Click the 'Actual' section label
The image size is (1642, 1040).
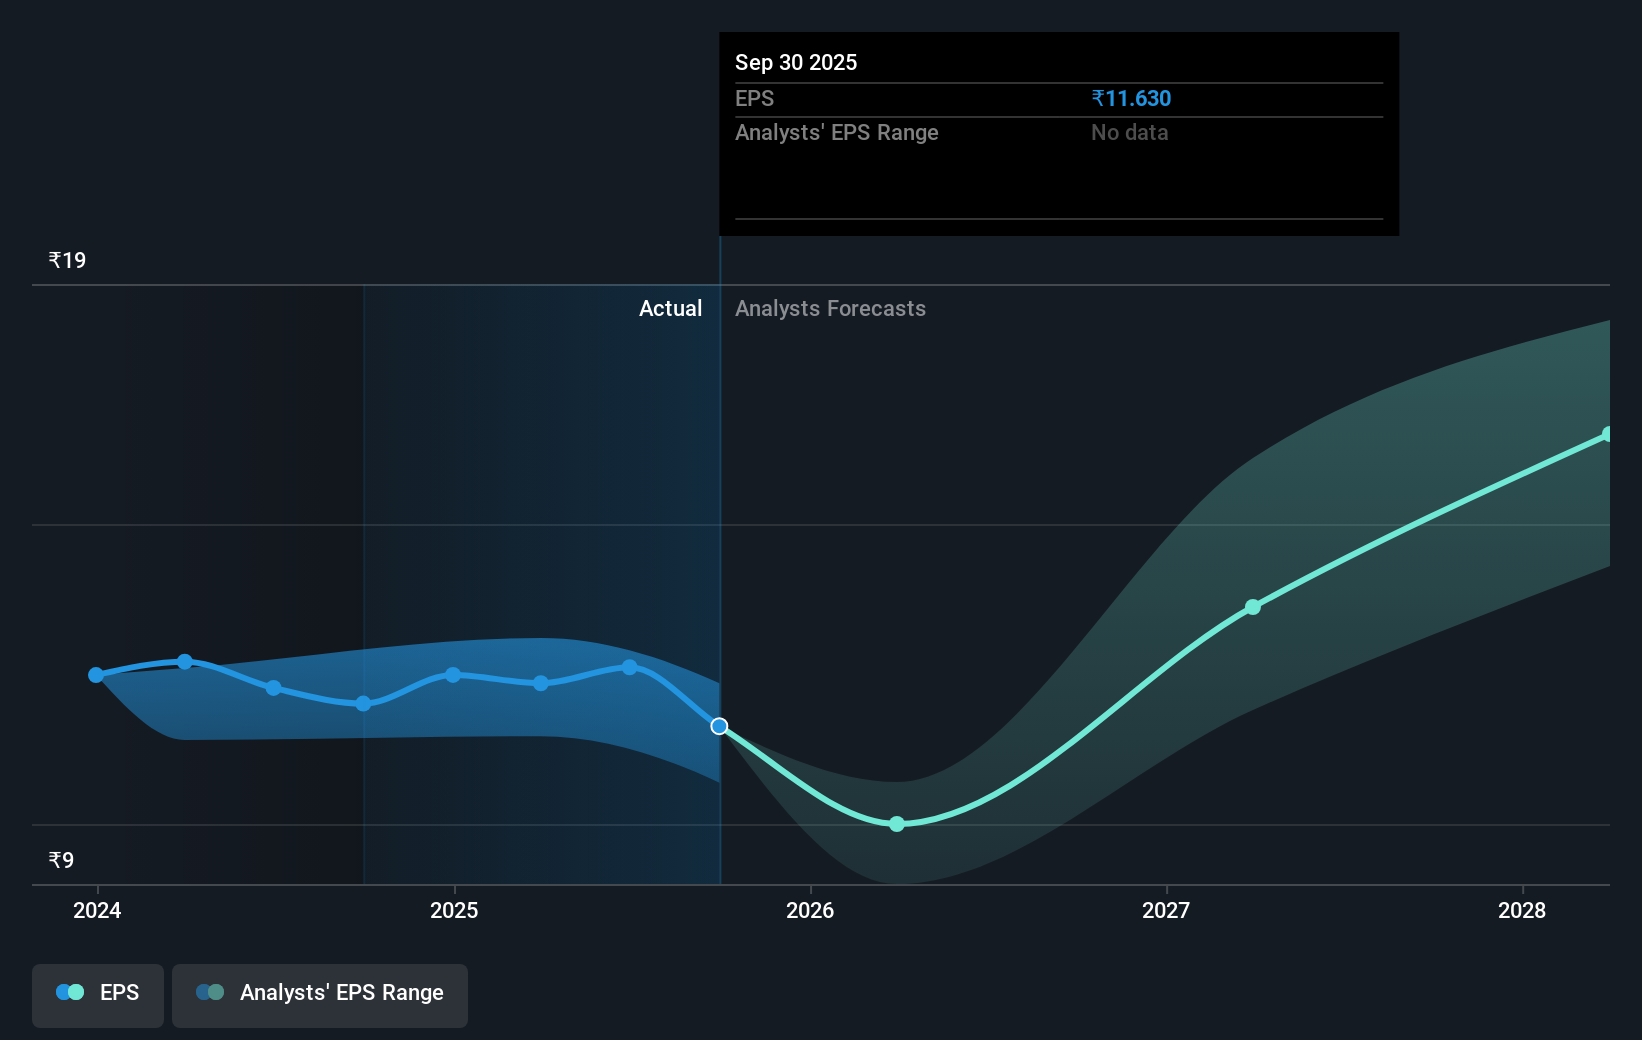click(x=670, y=308)
